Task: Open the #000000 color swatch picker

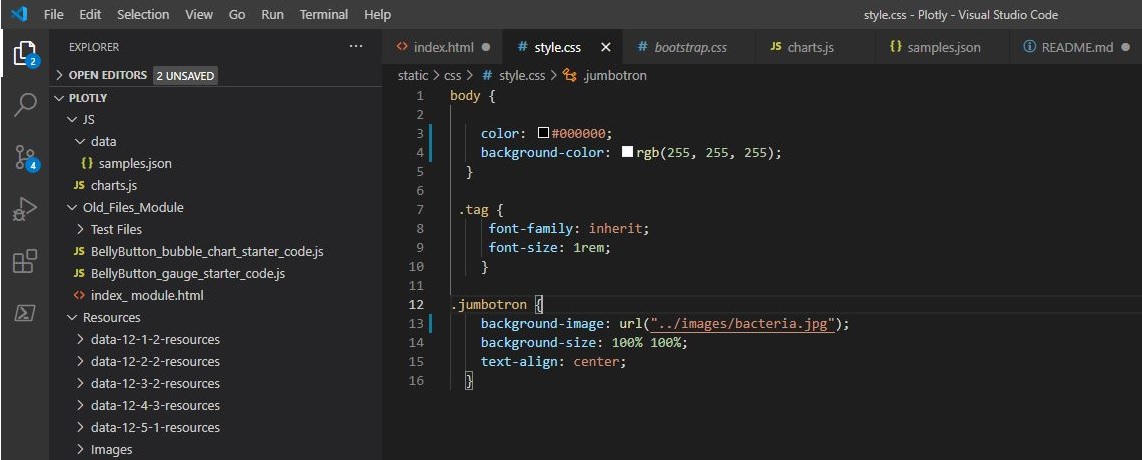Action: coord(543,133)
